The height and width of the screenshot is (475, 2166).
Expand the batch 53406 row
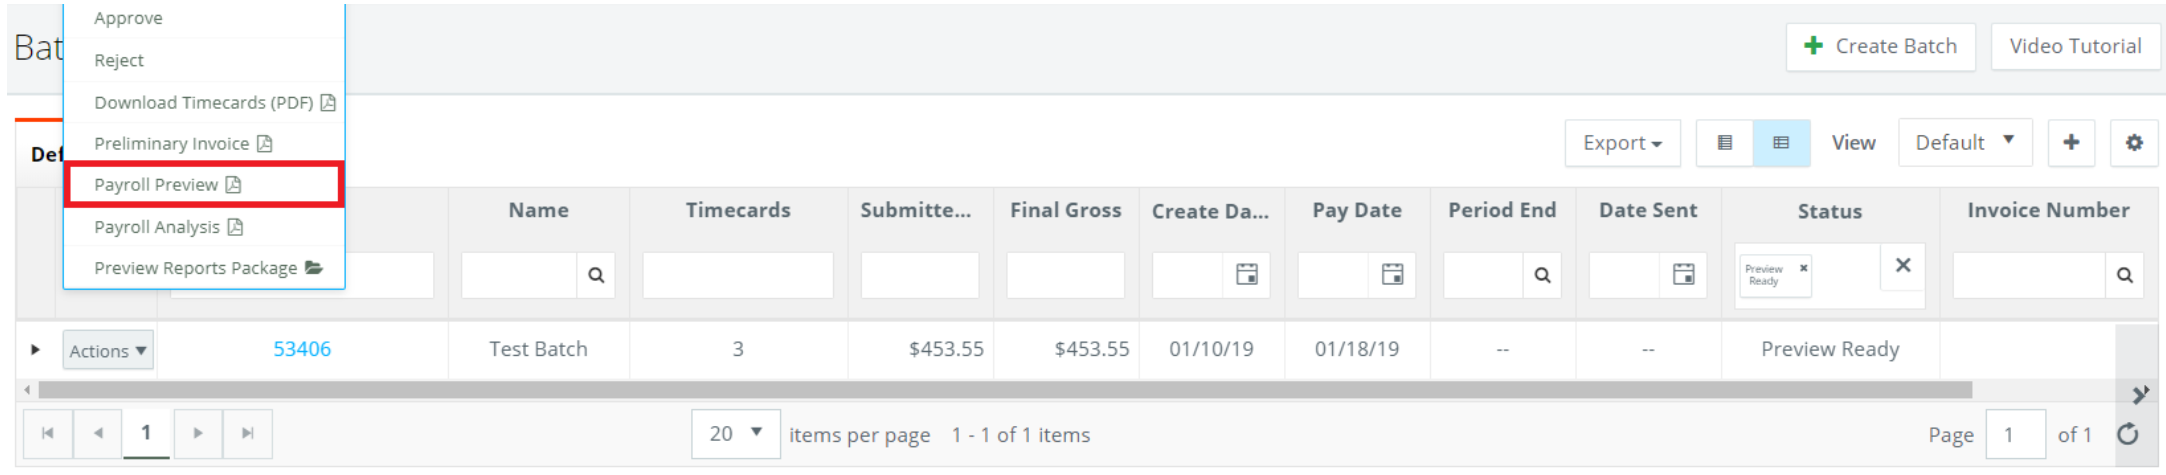pyautogui.click(x=35, y=350)
